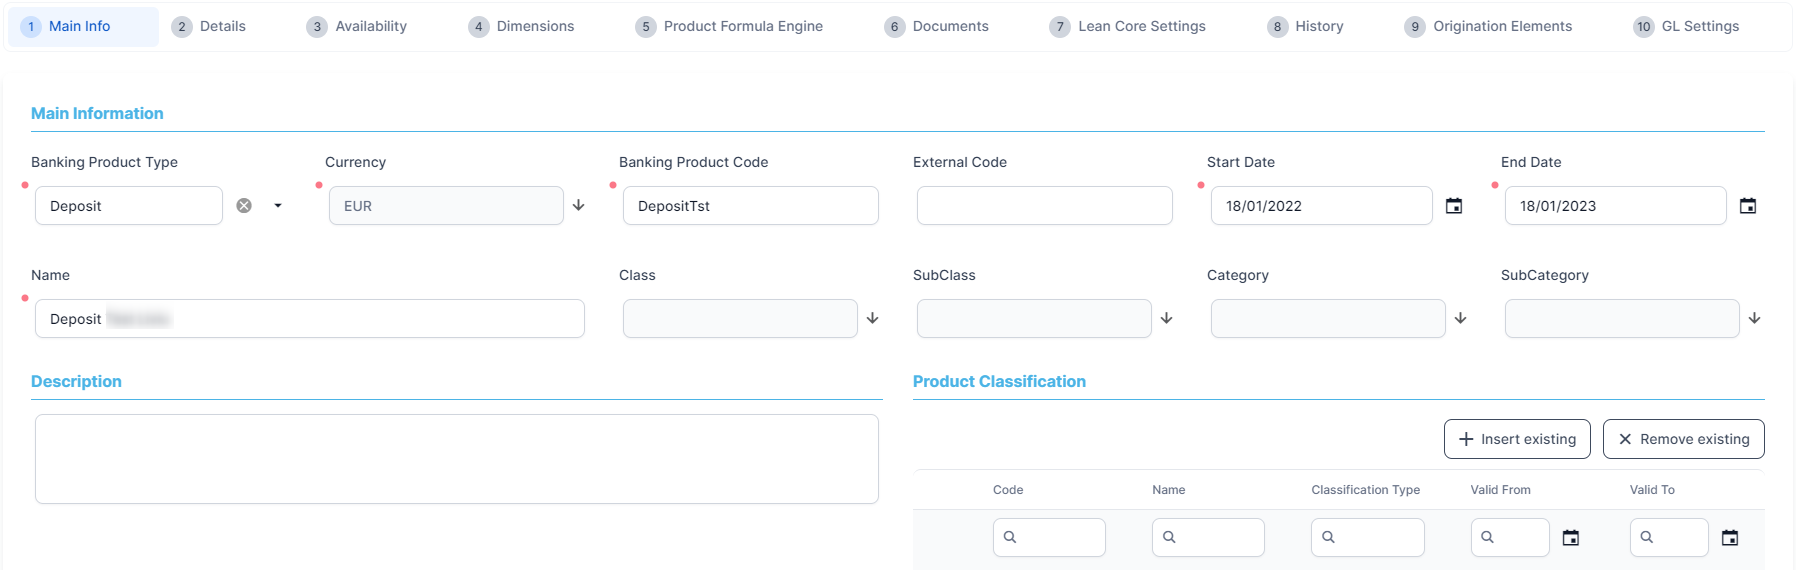Open the End Date calendar picker
The height and width of the screenshot is (570, 1796).
tap(1748, 206)
